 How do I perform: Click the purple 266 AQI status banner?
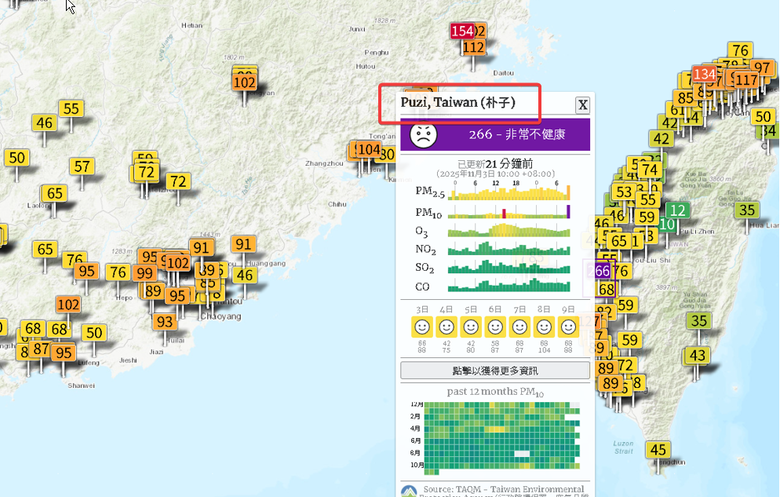tap(495, 135)
